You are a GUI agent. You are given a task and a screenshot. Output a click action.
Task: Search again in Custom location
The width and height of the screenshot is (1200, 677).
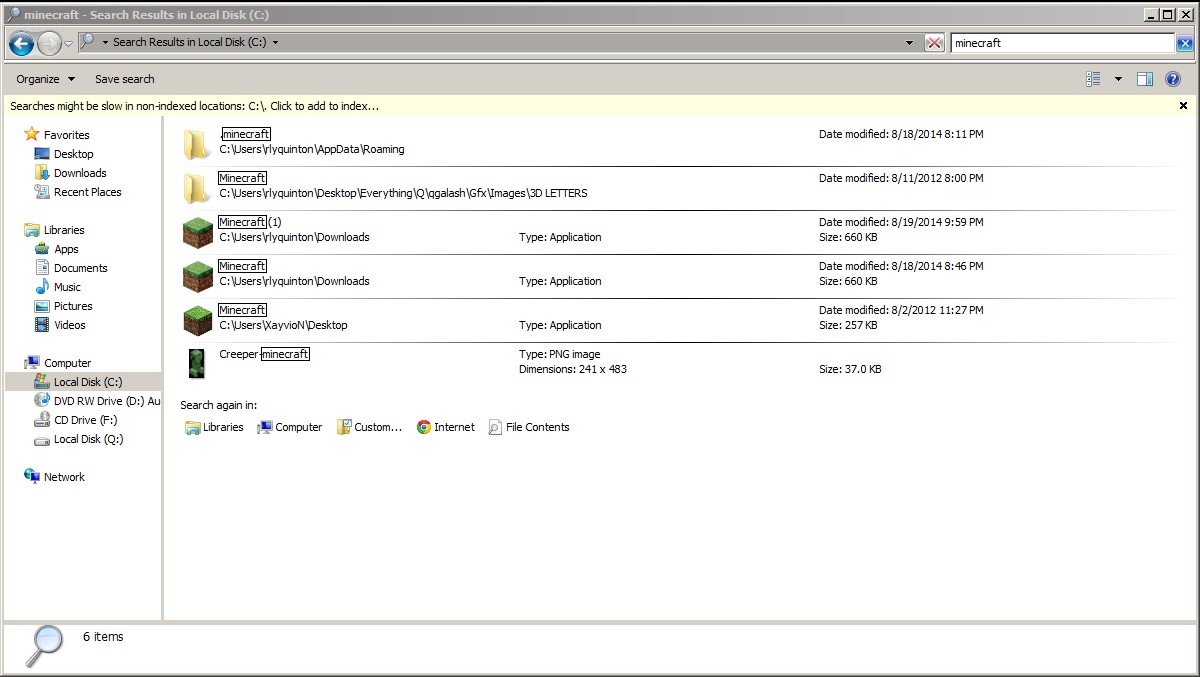point(369,427)
